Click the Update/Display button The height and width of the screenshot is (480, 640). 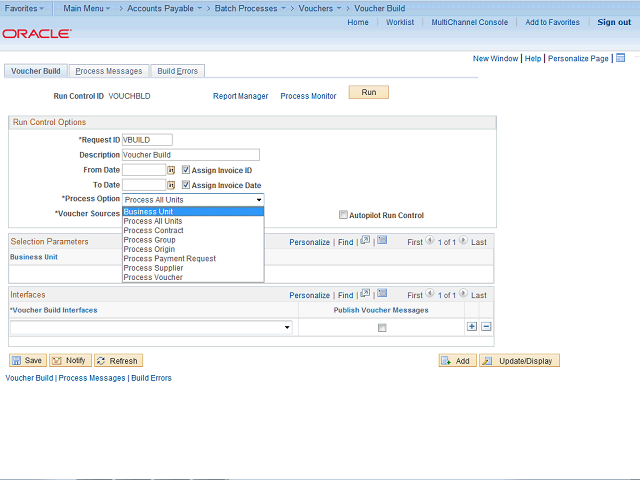[x=519, y=360]
